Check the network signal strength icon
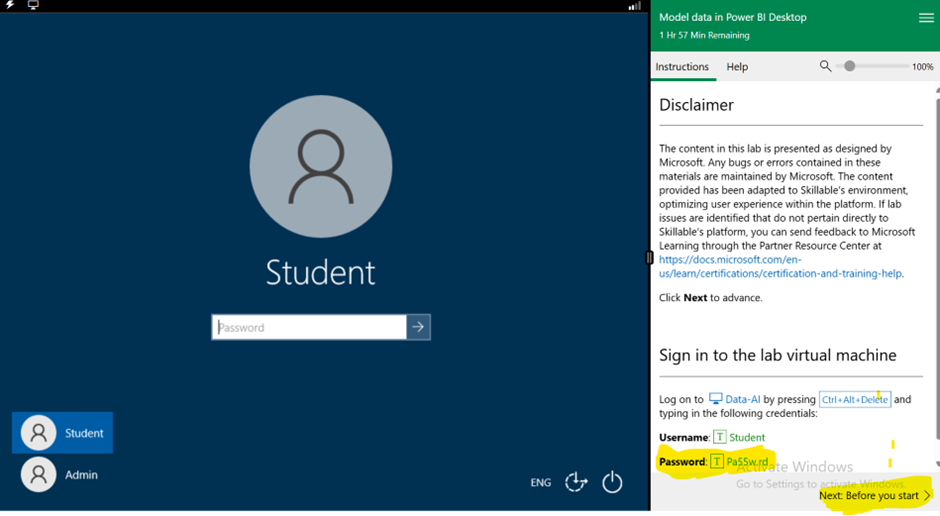The width and height of the screenshot is (940, 516). (634, 6)
